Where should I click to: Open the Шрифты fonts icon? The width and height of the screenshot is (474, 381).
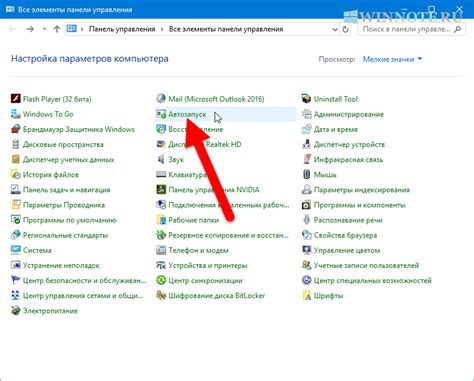click(306, 295)
